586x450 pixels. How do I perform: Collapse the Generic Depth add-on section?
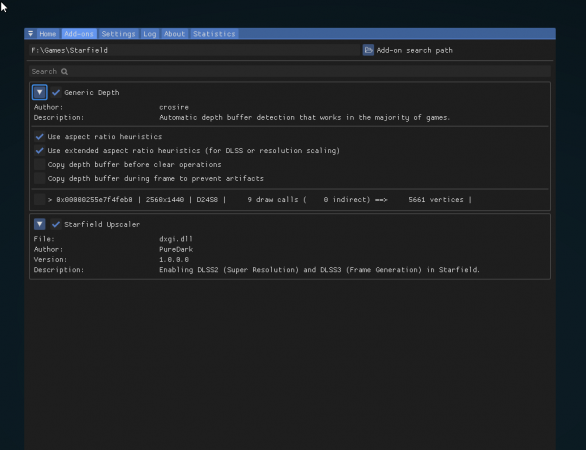pyautogui.click(x=40, y=92)
